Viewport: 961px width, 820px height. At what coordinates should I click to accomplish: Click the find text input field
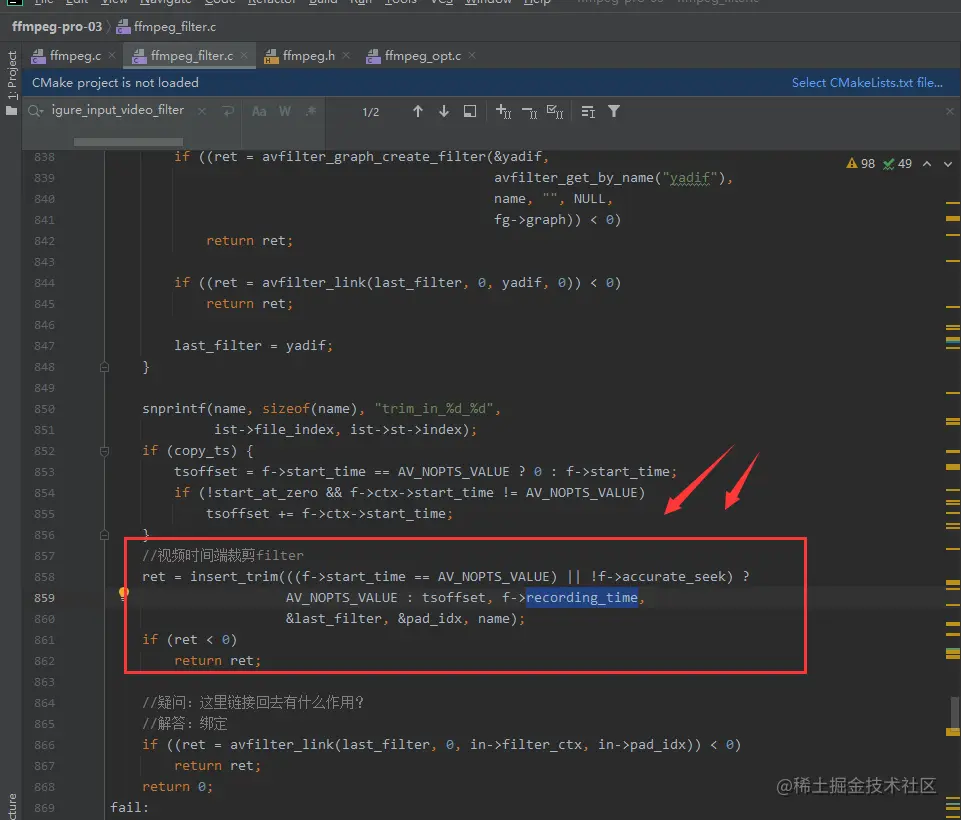[118, 110]
